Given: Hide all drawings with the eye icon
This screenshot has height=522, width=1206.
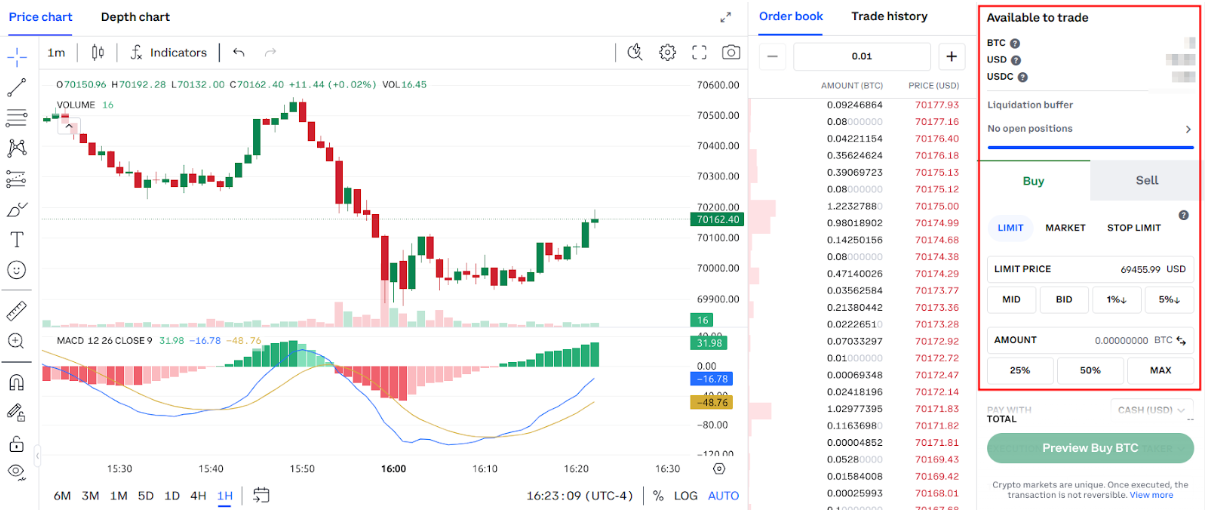Looking at the screenshot, I should (16, 470).
